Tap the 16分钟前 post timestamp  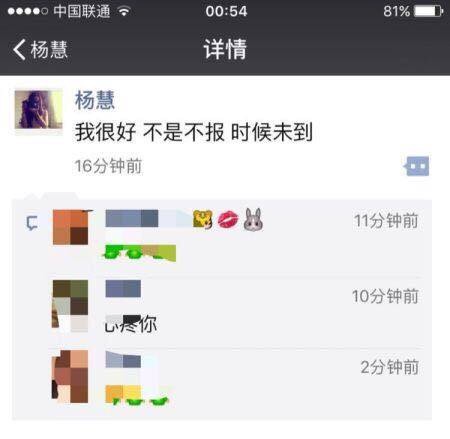(108, 166)
